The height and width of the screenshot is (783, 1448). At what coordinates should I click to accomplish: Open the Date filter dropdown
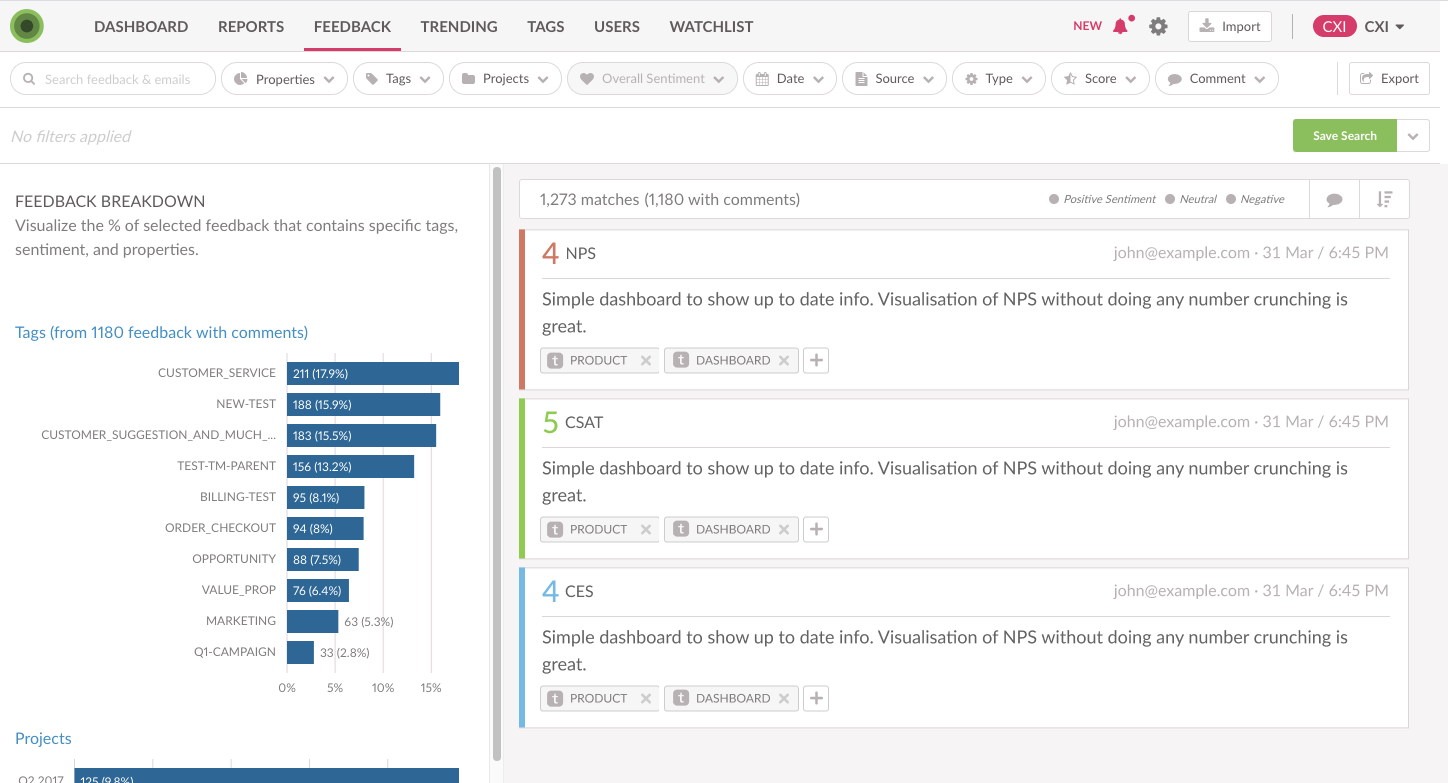coord(790,79)
